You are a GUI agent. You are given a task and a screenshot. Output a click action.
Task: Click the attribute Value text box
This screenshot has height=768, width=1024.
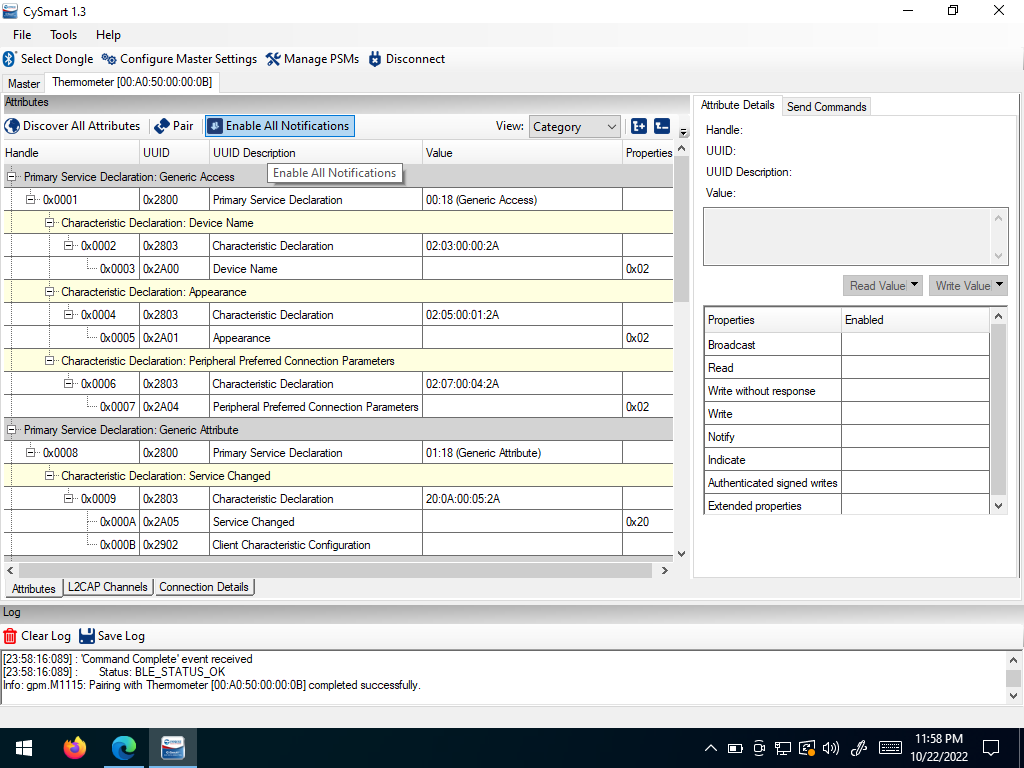tap(856, 236)
